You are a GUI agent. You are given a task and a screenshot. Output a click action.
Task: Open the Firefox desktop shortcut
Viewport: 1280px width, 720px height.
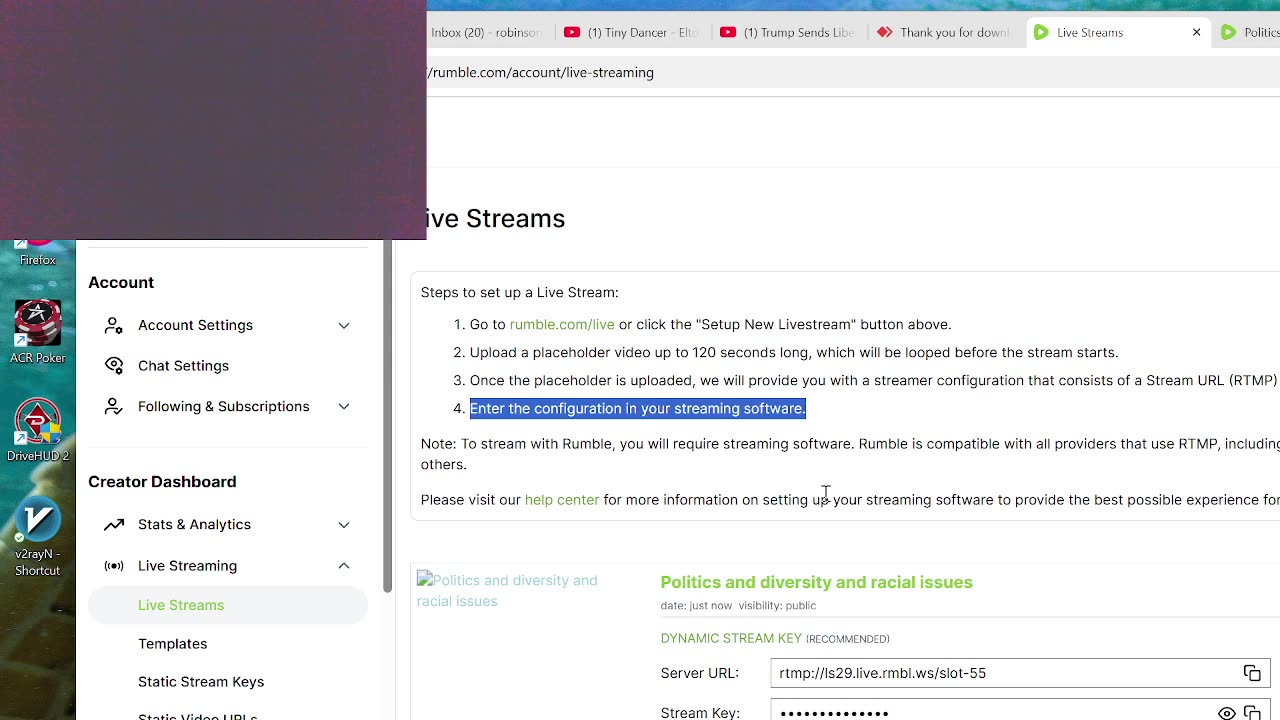(38, 254)
